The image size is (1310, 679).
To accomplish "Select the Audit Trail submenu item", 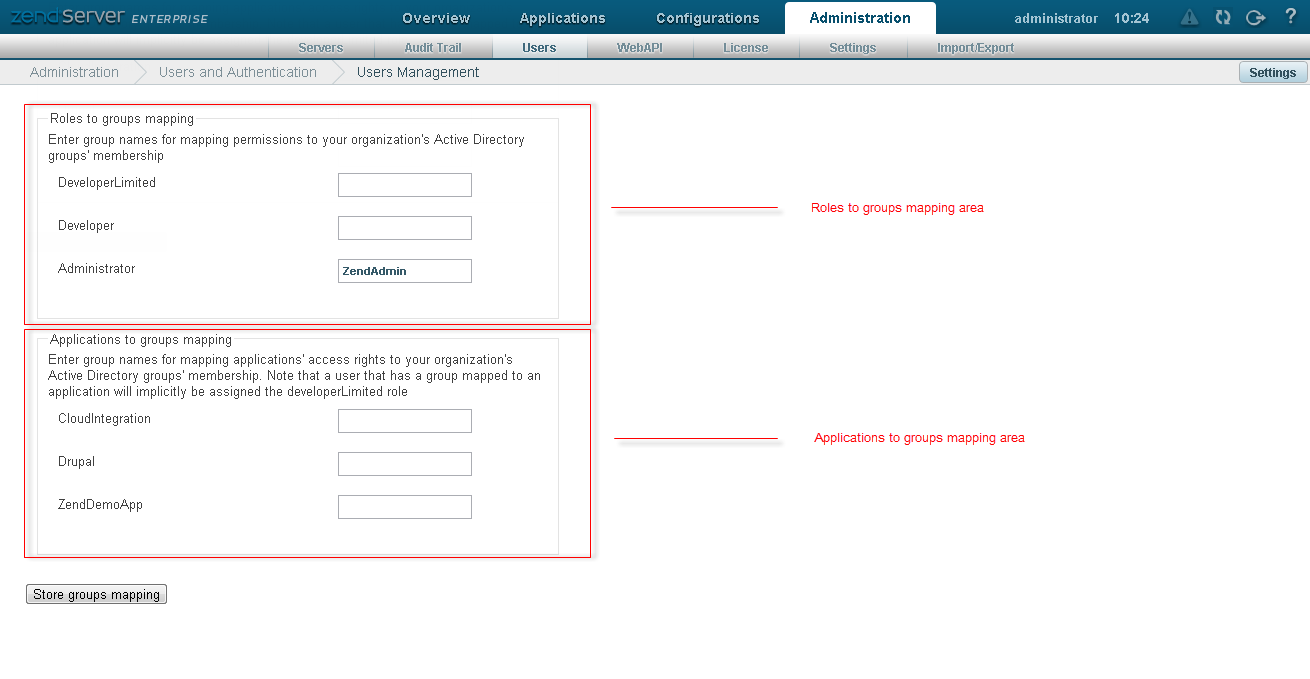I will point(432,48).
